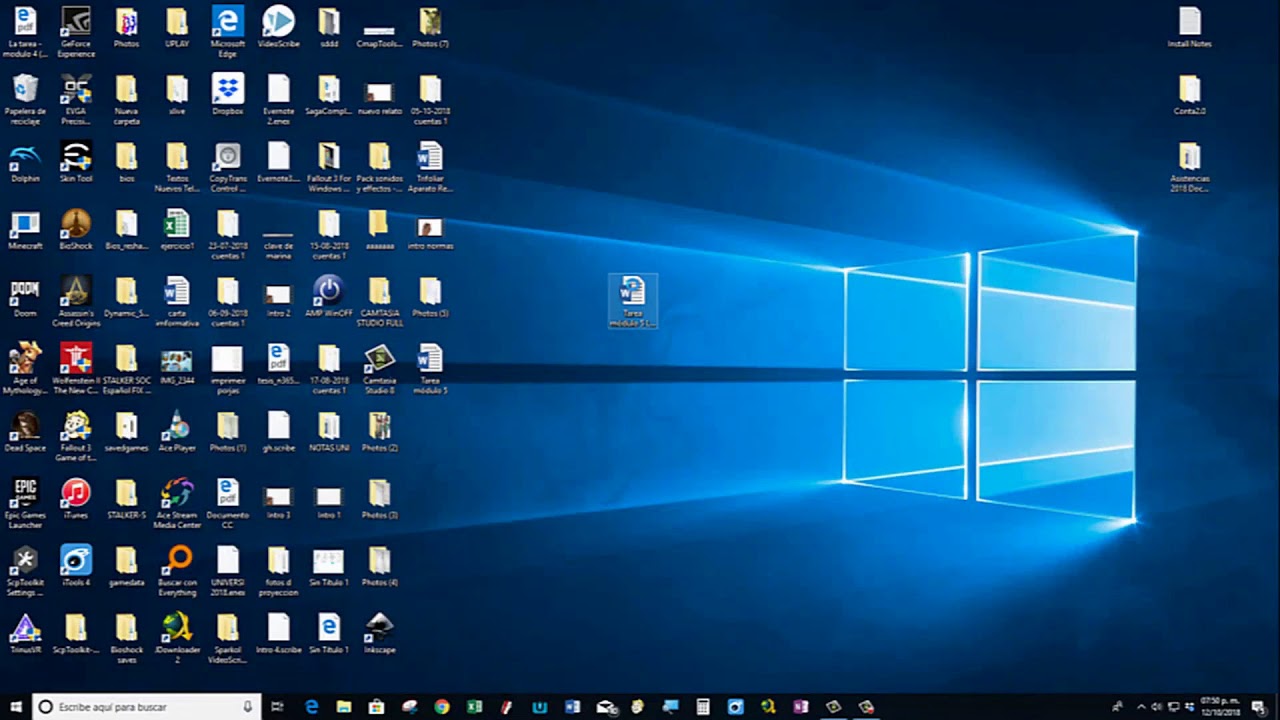The image size is (1280, 720).
Task: Select the ScpToolkit Settings shortcut
Action: point(25,570)
